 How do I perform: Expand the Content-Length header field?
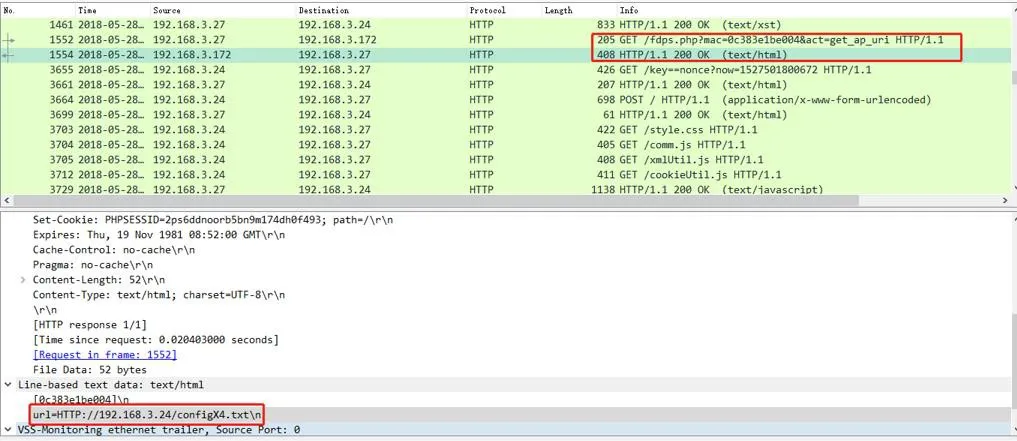pyautogui.click(x=23, y=280)
